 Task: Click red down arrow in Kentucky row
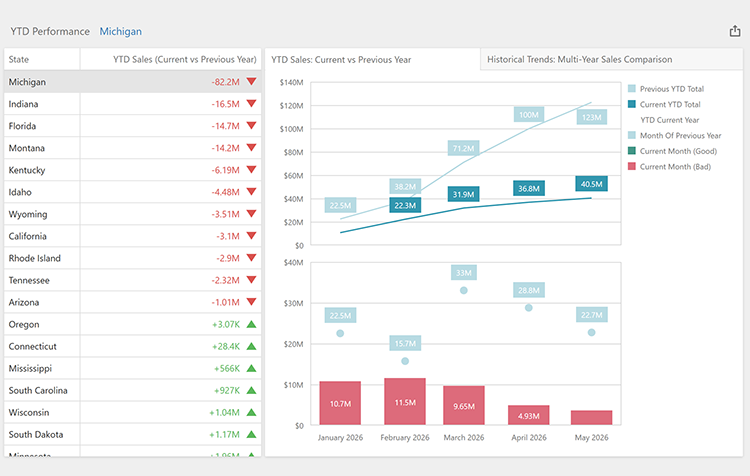pos(252,169)
